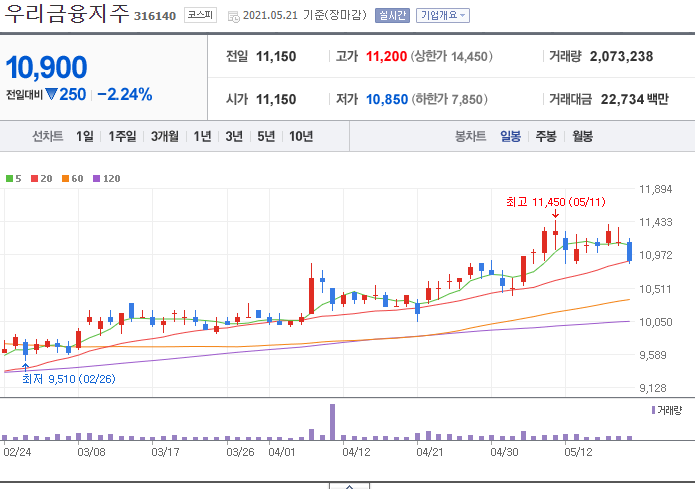The width and height of the screenshot is (695, 489).
Task: Click the 최고 11,450 (05/11) high marker
Action: click(x=555, y=202)
